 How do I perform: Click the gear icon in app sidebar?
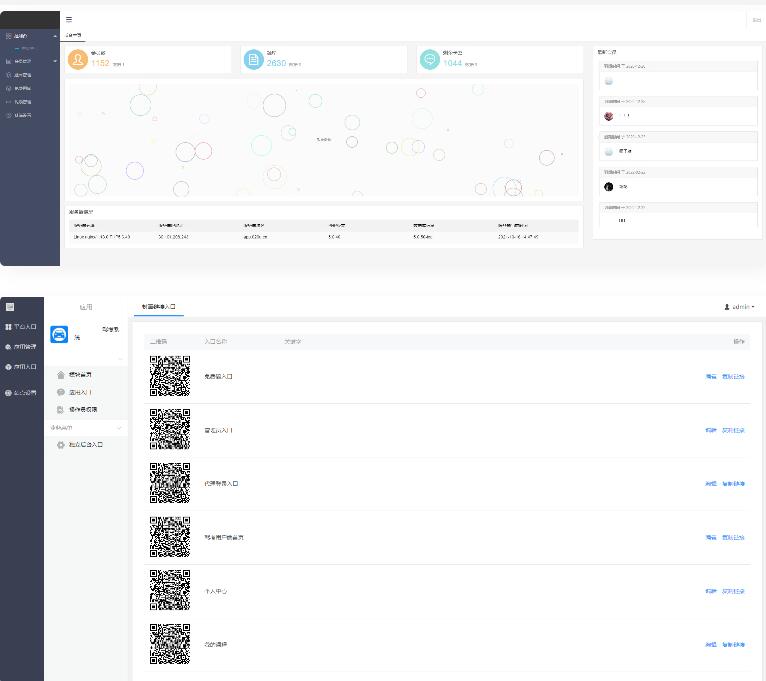tap(61, 444)
